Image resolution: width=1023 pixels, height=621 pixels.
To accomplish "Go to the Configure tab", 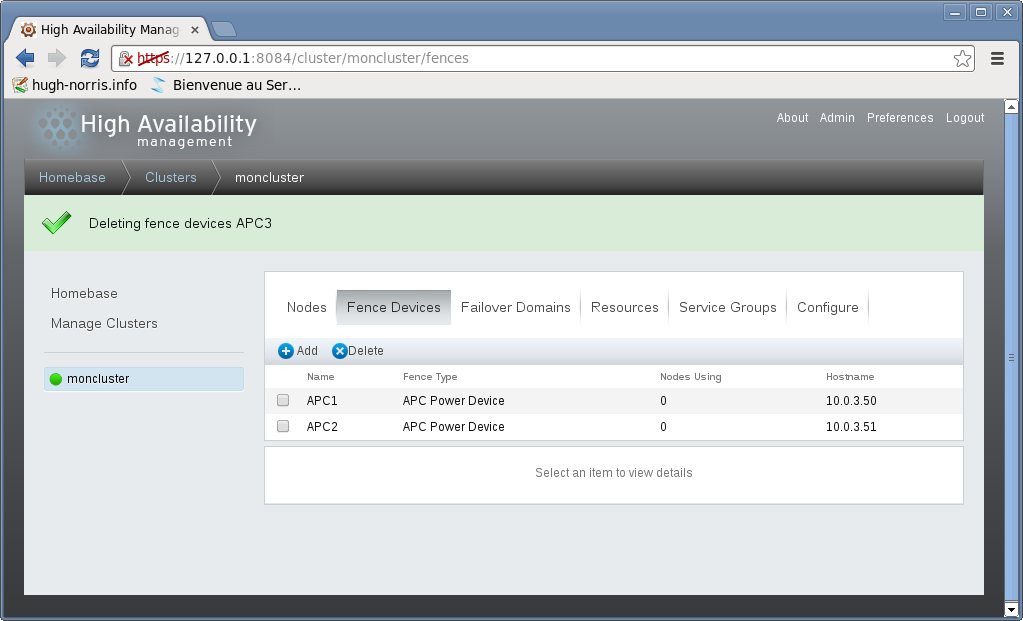I will 828,308.
